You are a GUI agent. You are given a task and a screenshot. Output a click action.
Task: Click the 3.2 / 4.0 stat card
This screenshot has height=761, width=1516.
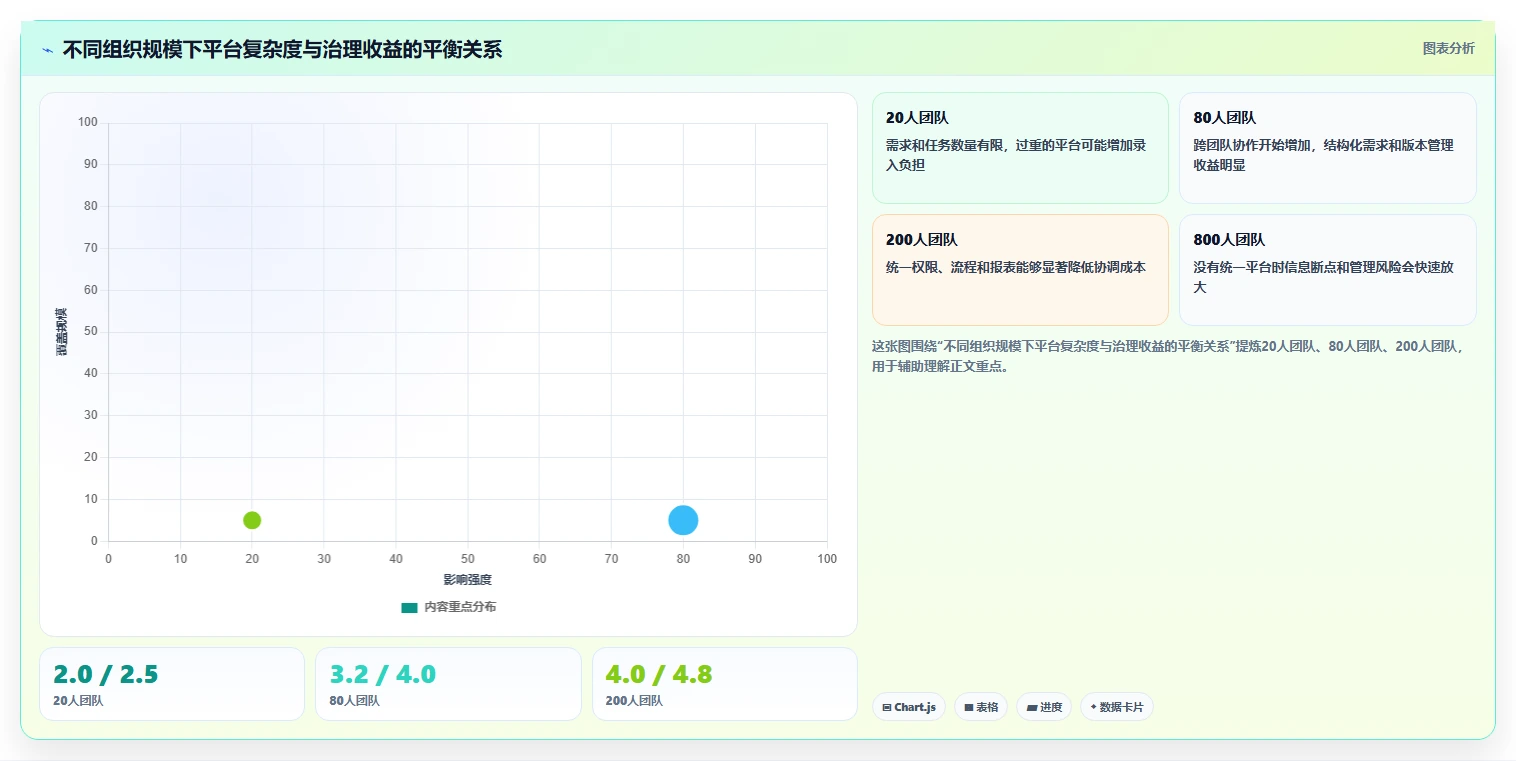[x=448, y=684]
